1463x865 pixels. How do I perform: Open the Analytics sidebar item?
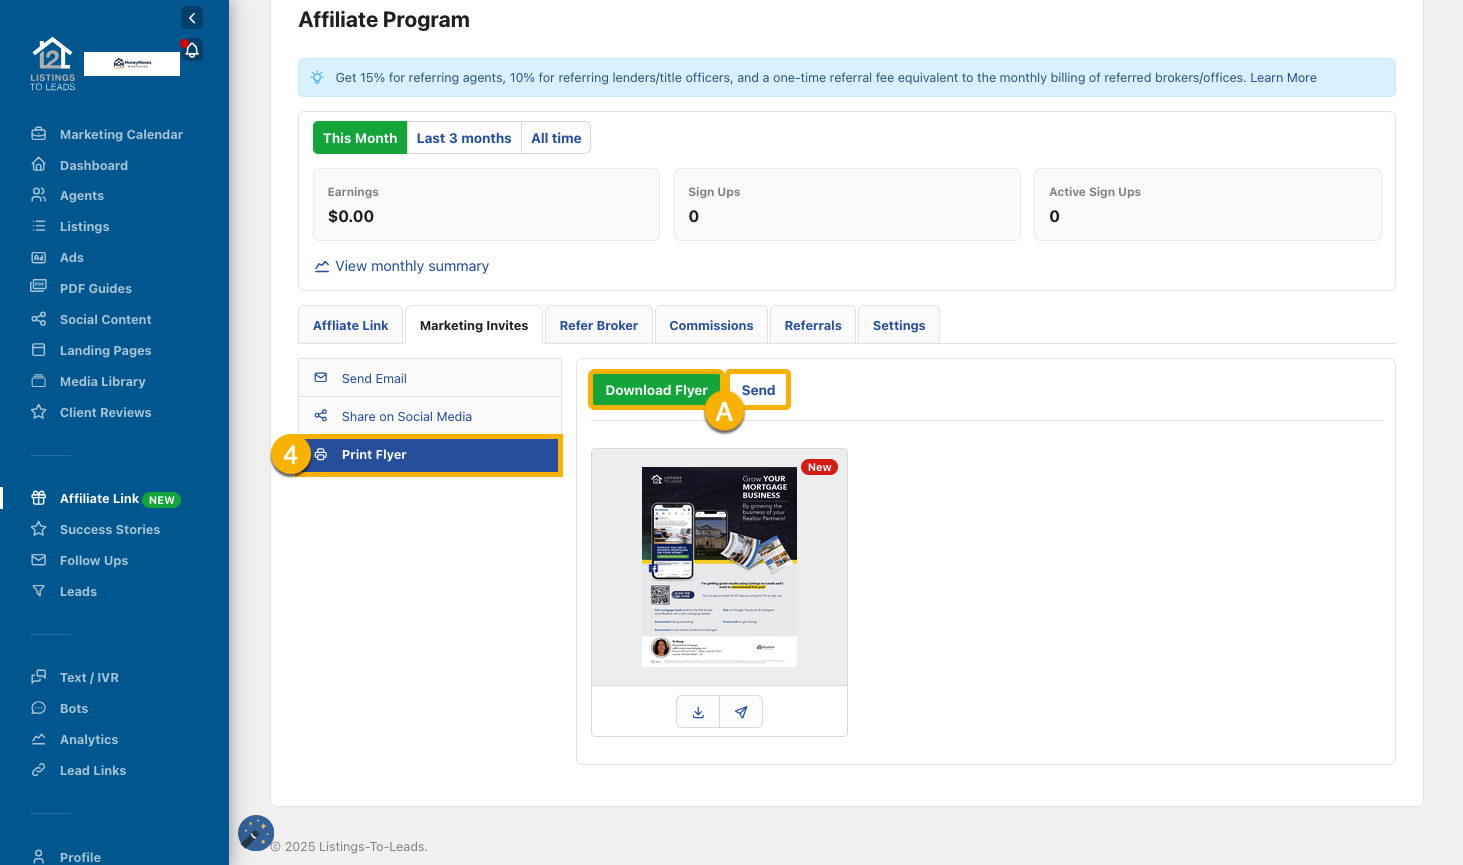(x=89, y=739)
